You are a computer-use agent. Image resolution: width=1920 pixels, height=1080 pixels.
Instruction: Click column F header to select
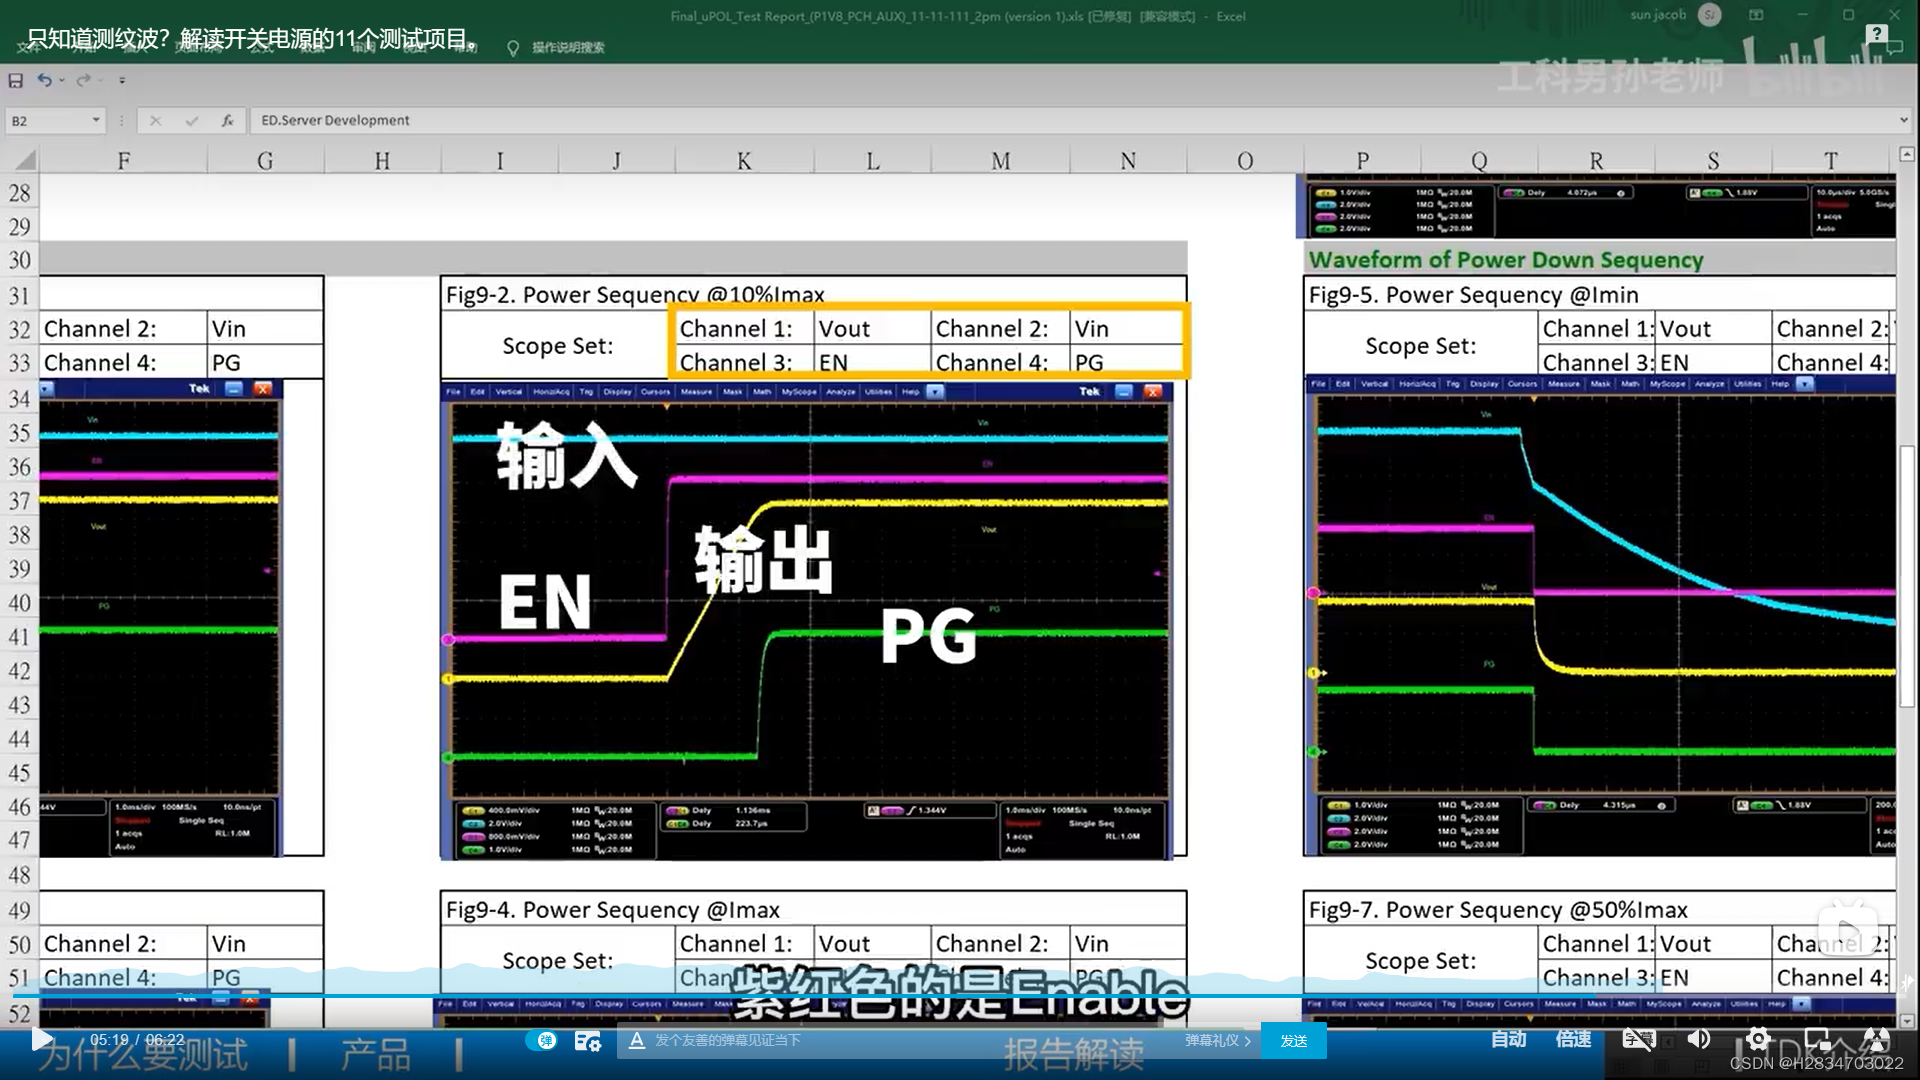123,161
